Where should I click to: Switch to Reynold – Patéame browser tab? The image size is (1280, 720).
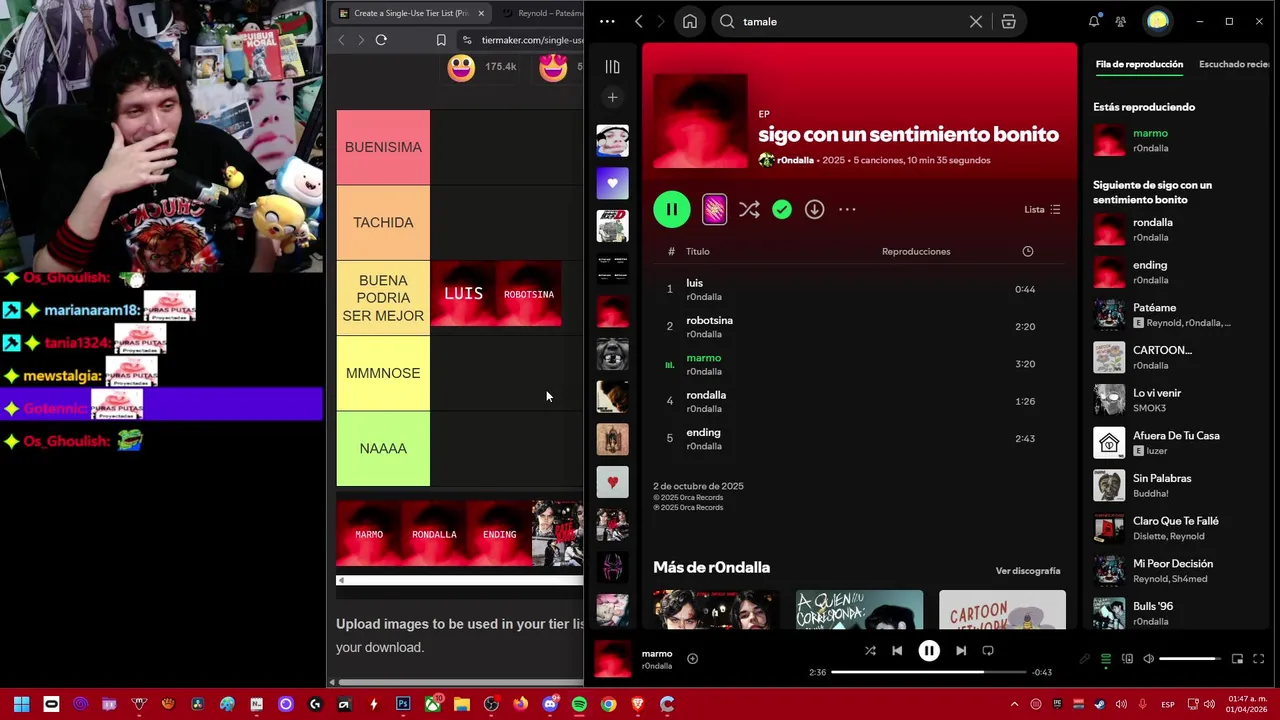tap(542, 13)
